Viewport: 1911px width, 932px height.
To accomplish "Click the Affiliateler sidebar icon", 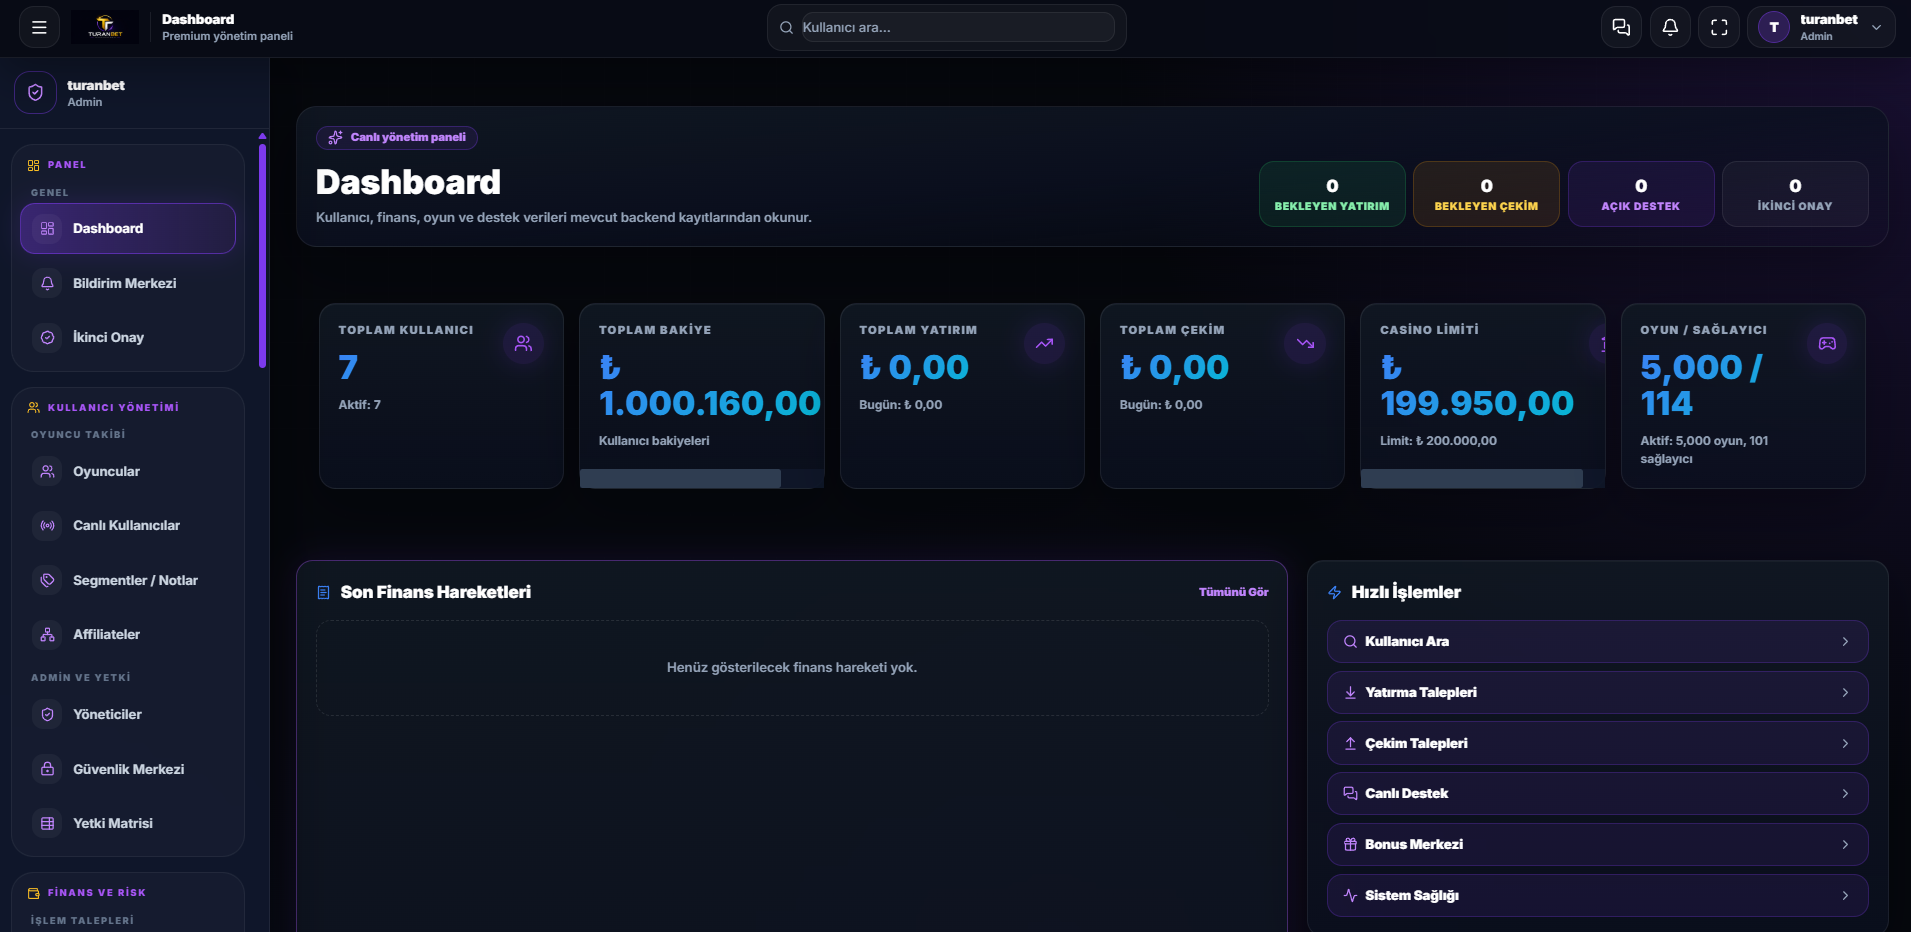I will click(47, 634).
